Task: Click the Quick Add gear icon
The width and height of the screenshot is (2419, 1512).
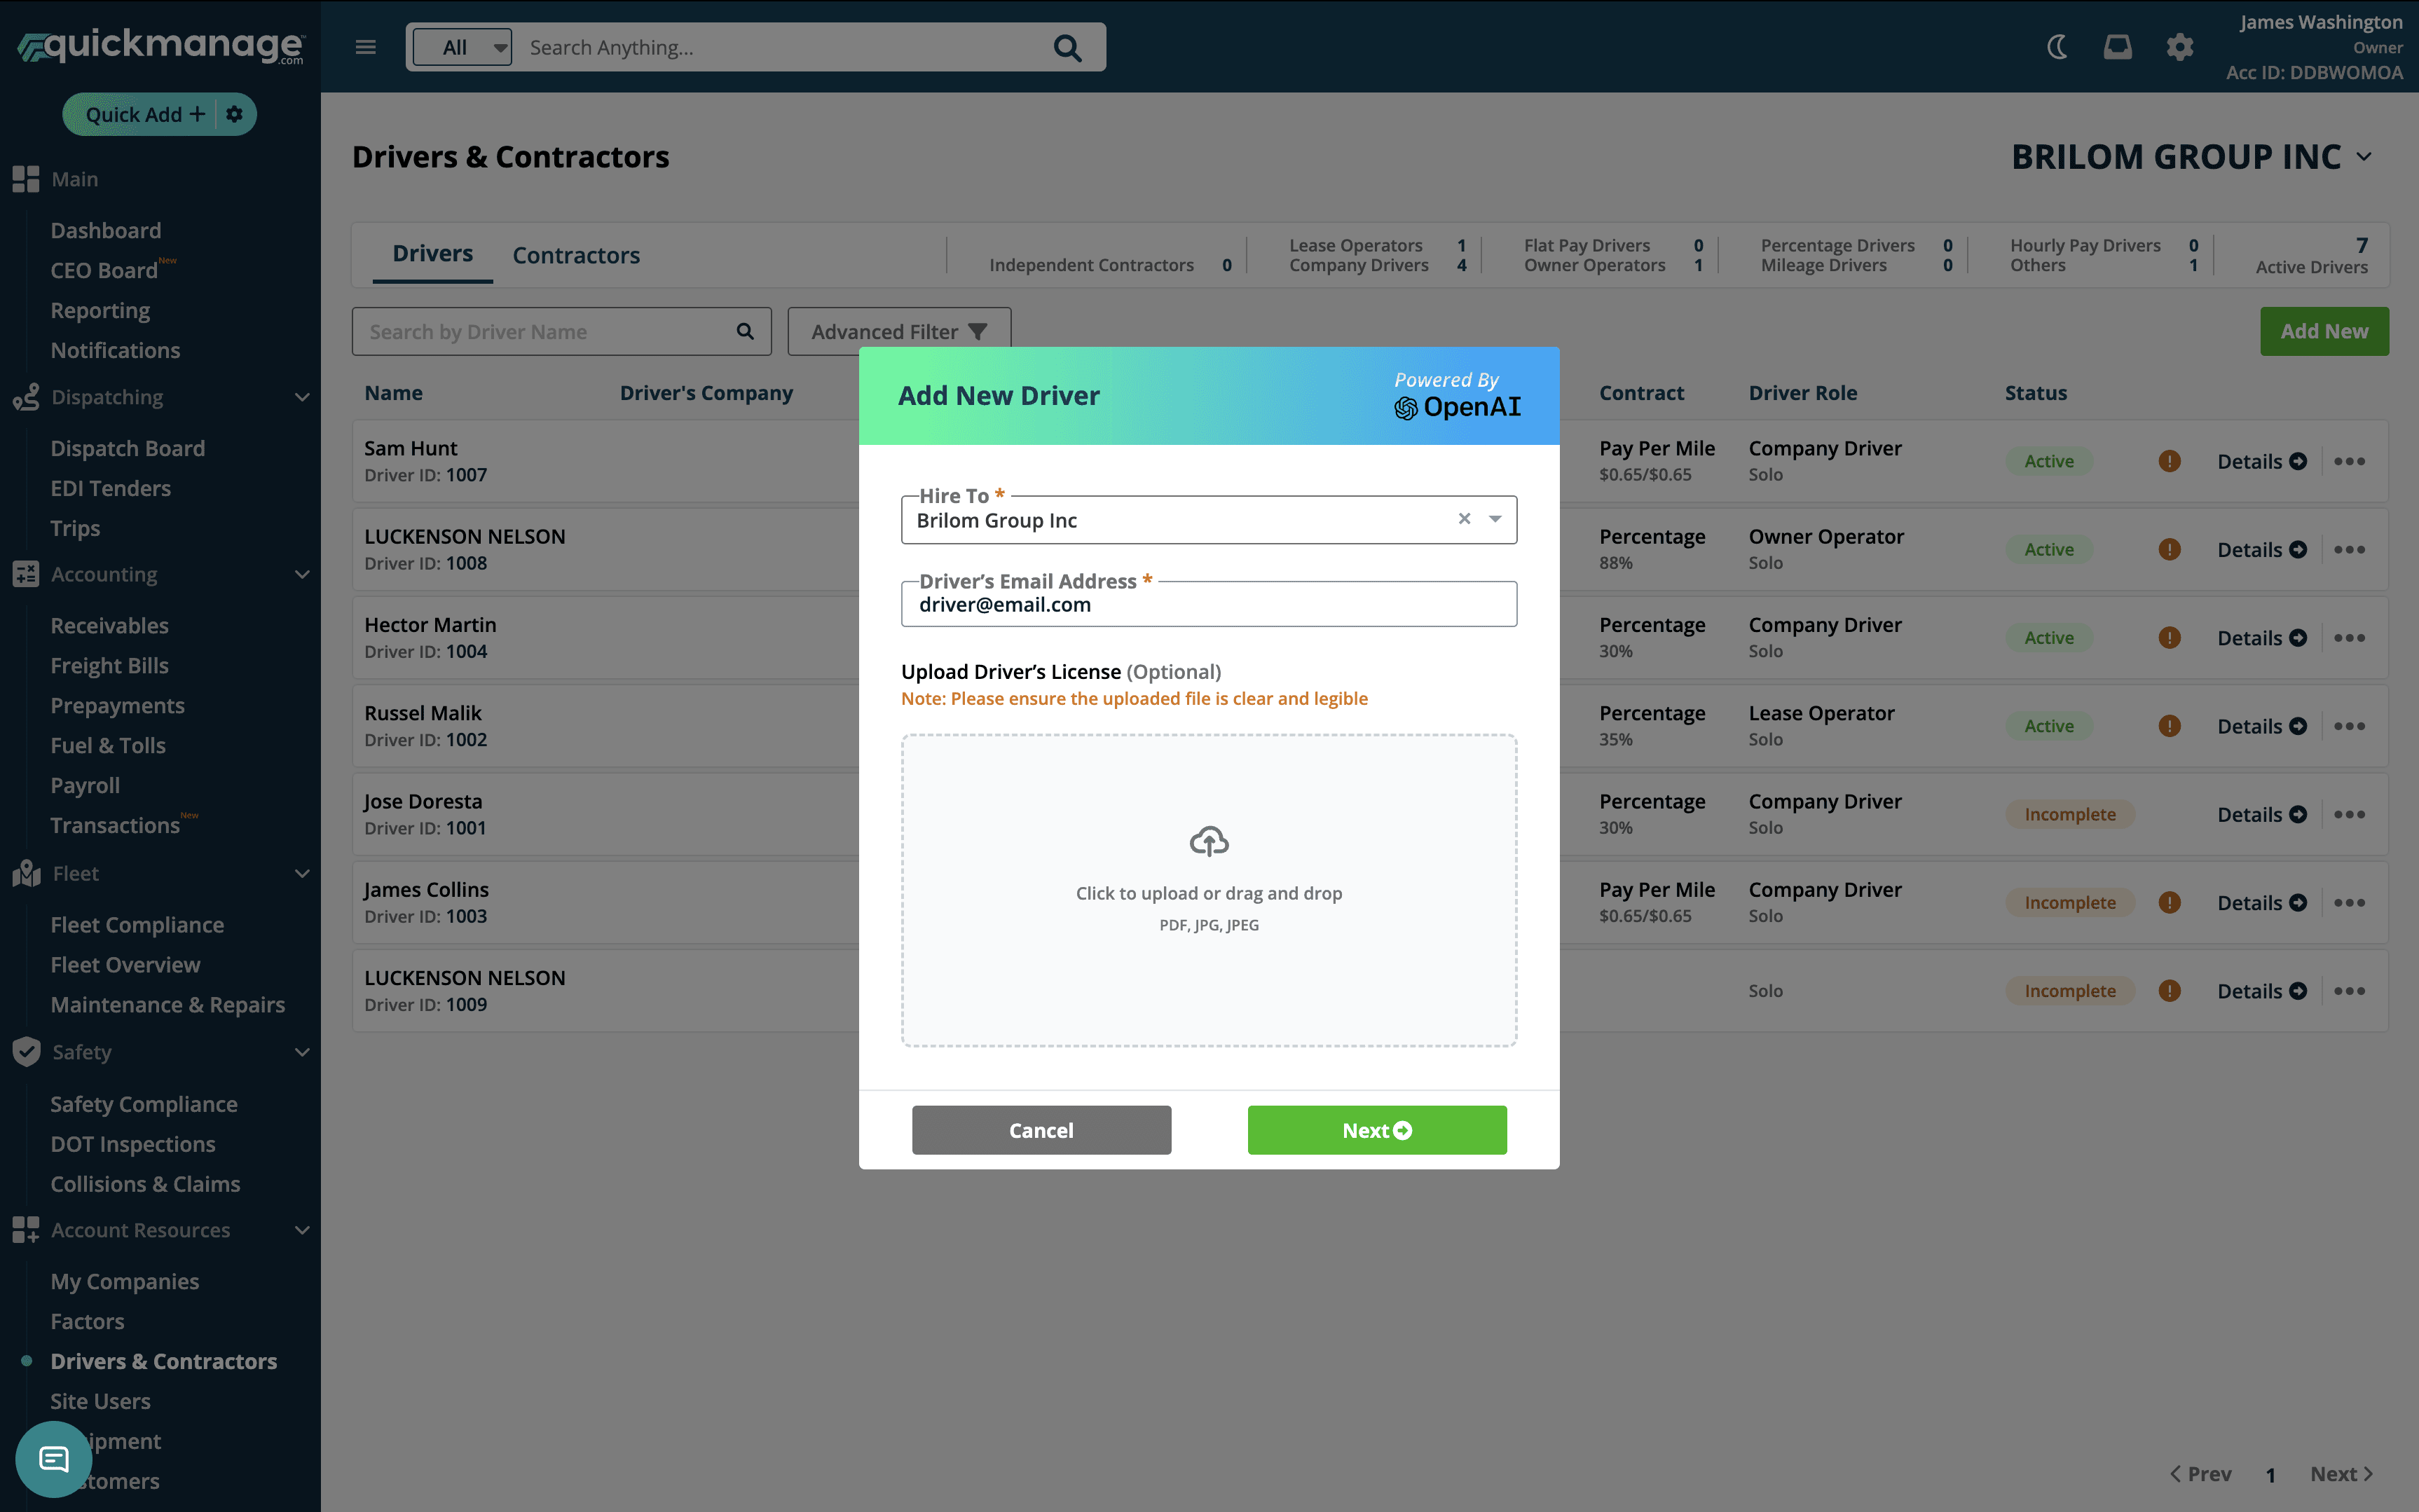Action: point(234,114)
